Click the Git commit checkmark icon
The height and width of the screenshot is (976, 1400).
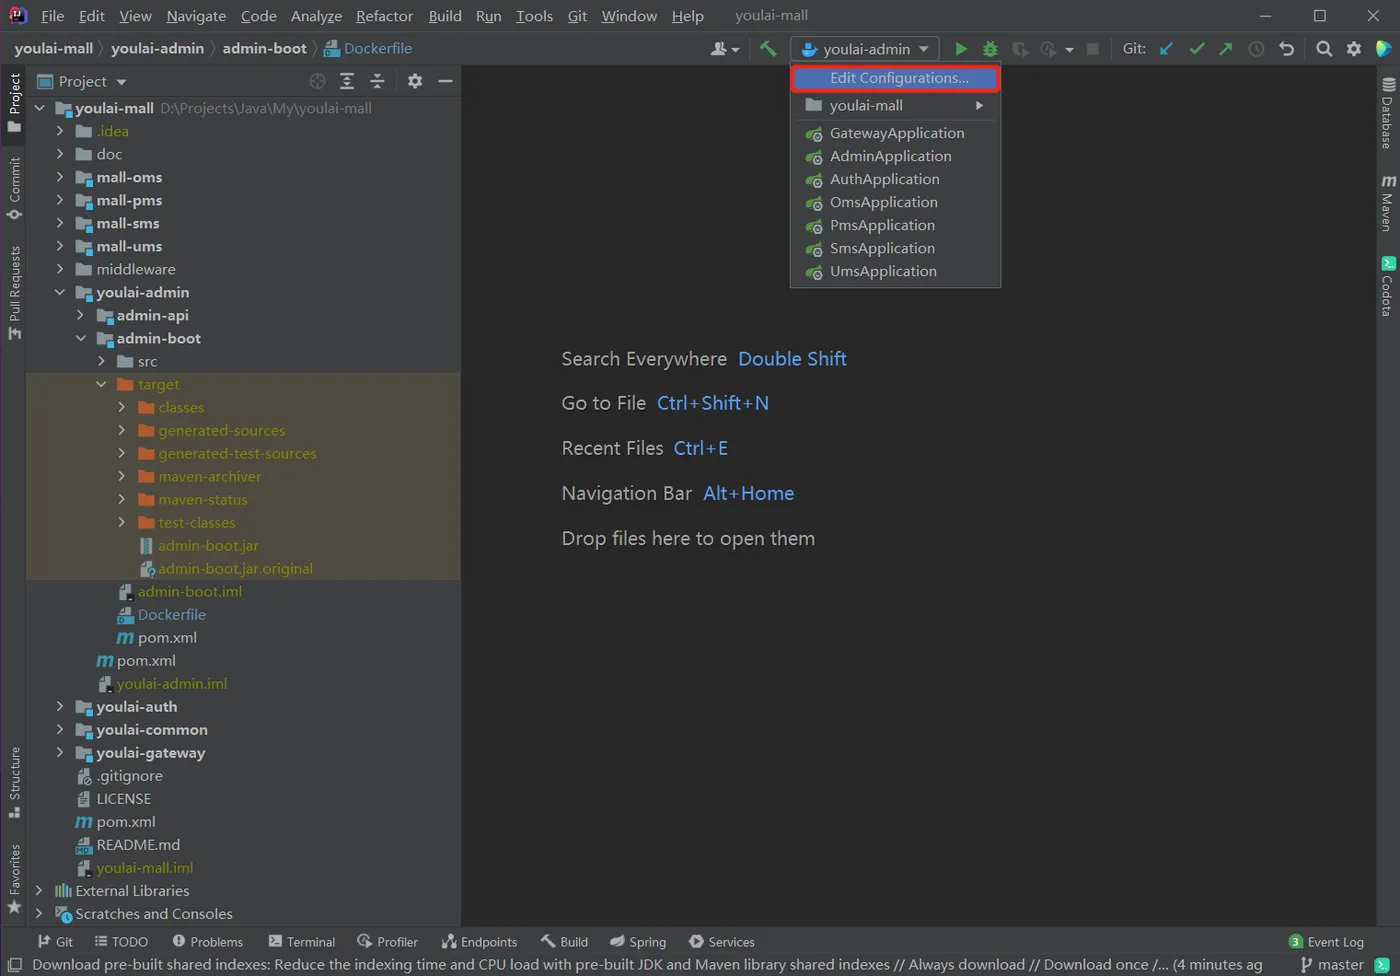(1196, 48)
